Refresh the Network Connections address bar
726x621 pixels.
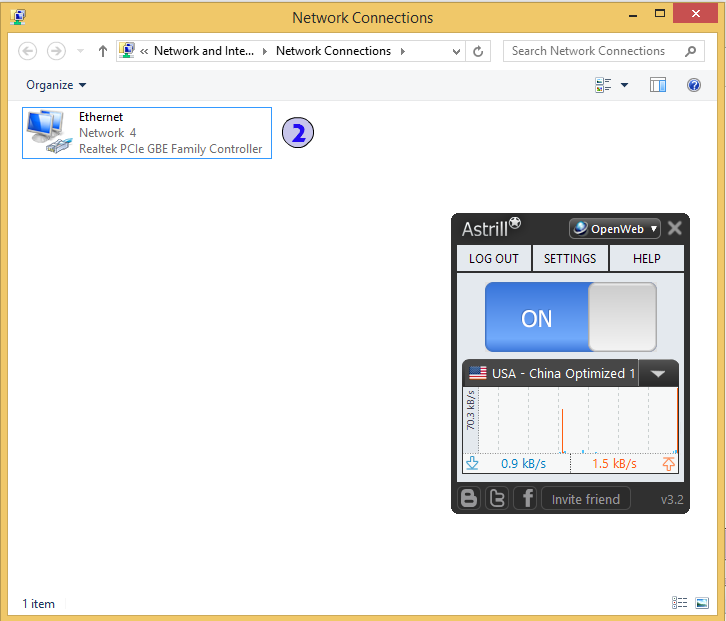tap(478, 51)
